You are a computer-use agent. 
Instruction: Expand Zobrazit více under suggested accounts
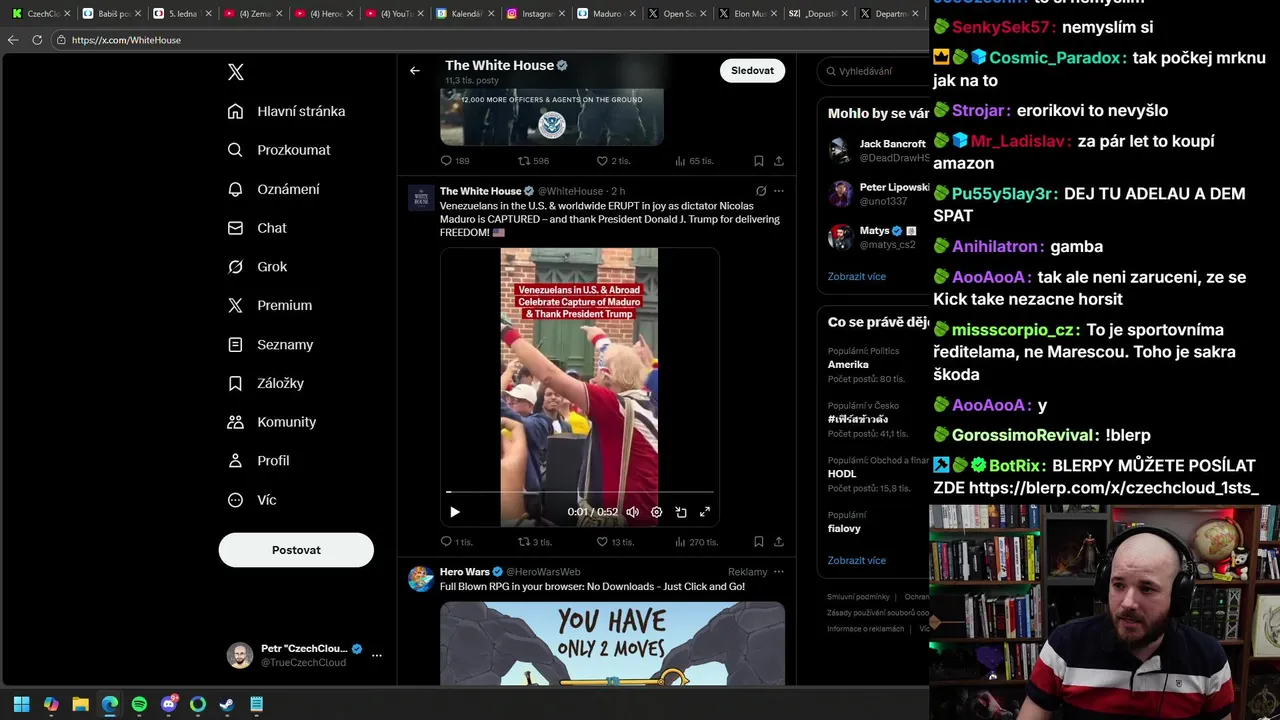[857, 276]
